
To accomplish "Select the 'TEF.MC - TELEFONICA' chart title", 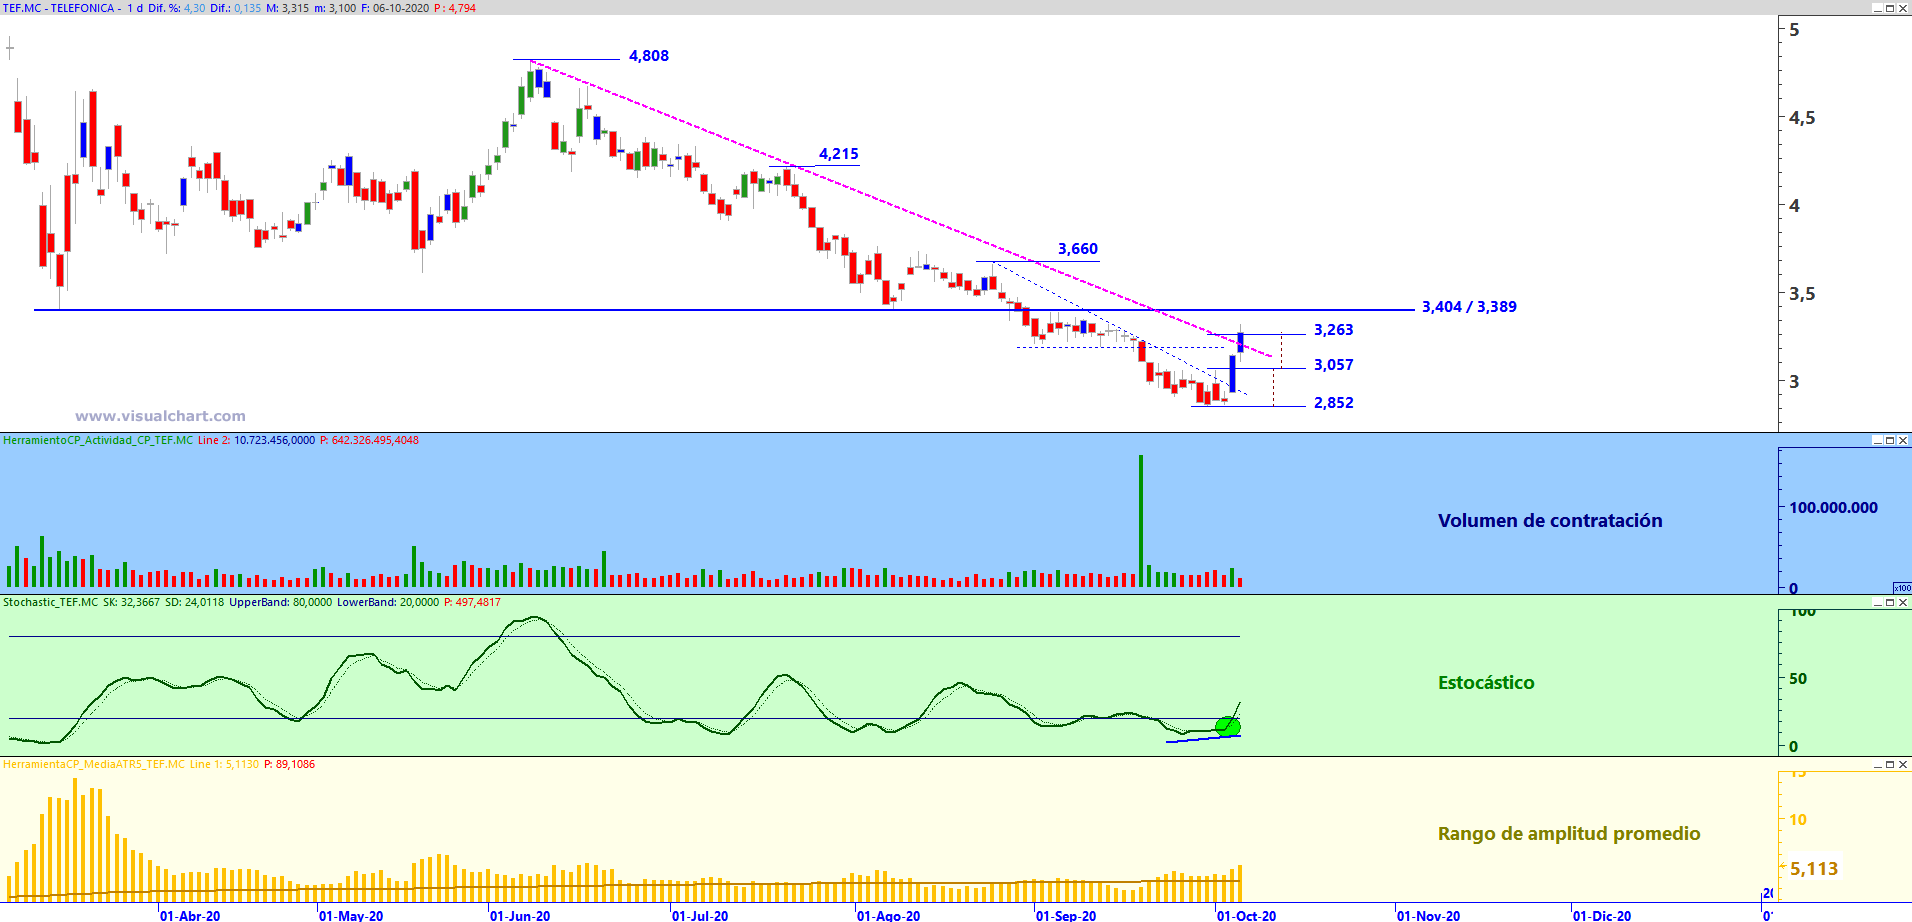I will tap(59, 8).
